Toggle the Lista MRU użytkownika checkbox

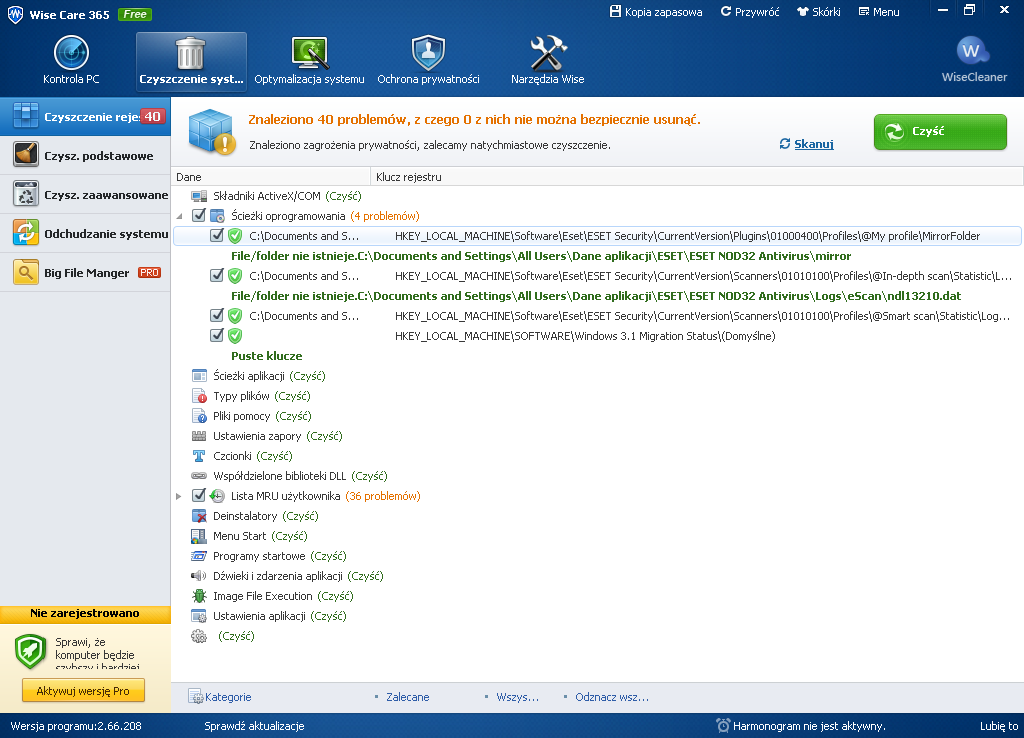coord(199,496)
